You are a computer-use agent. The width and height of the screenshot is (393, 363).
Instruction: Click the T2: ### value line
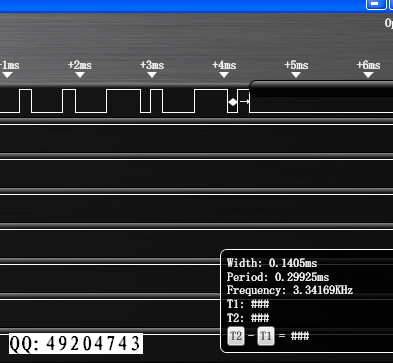point(248,318)
